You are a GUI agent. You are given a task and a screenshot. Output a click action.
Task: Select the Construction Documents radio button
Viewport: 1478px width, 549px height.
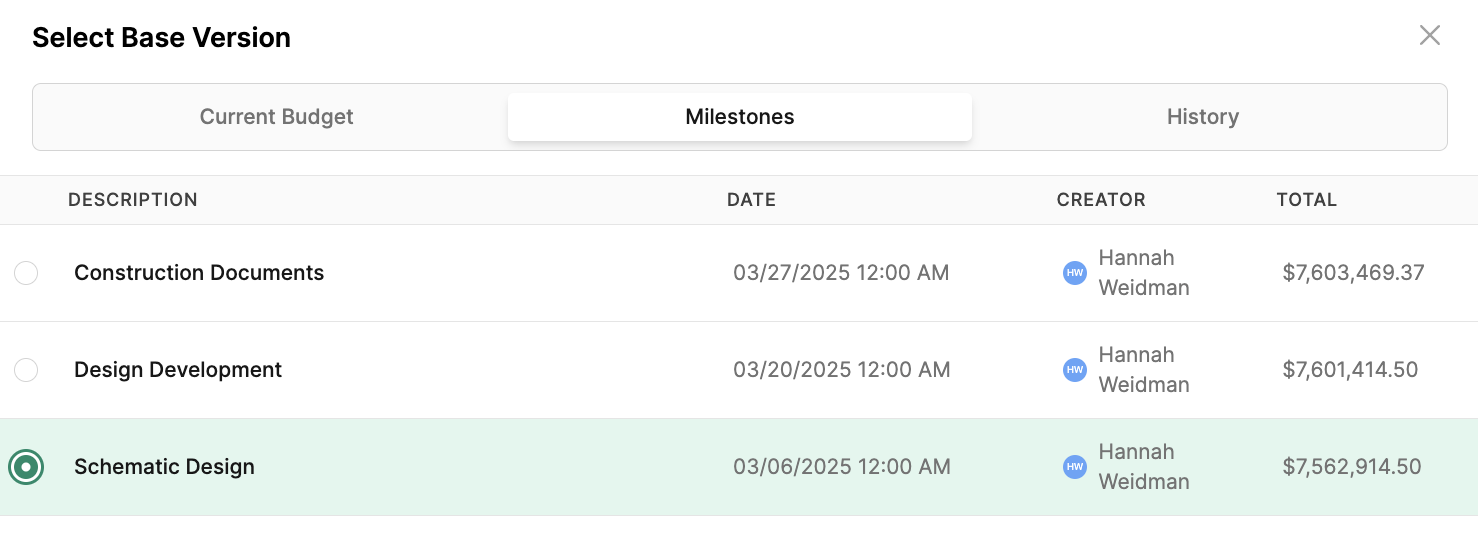click(x=26, y=273)
